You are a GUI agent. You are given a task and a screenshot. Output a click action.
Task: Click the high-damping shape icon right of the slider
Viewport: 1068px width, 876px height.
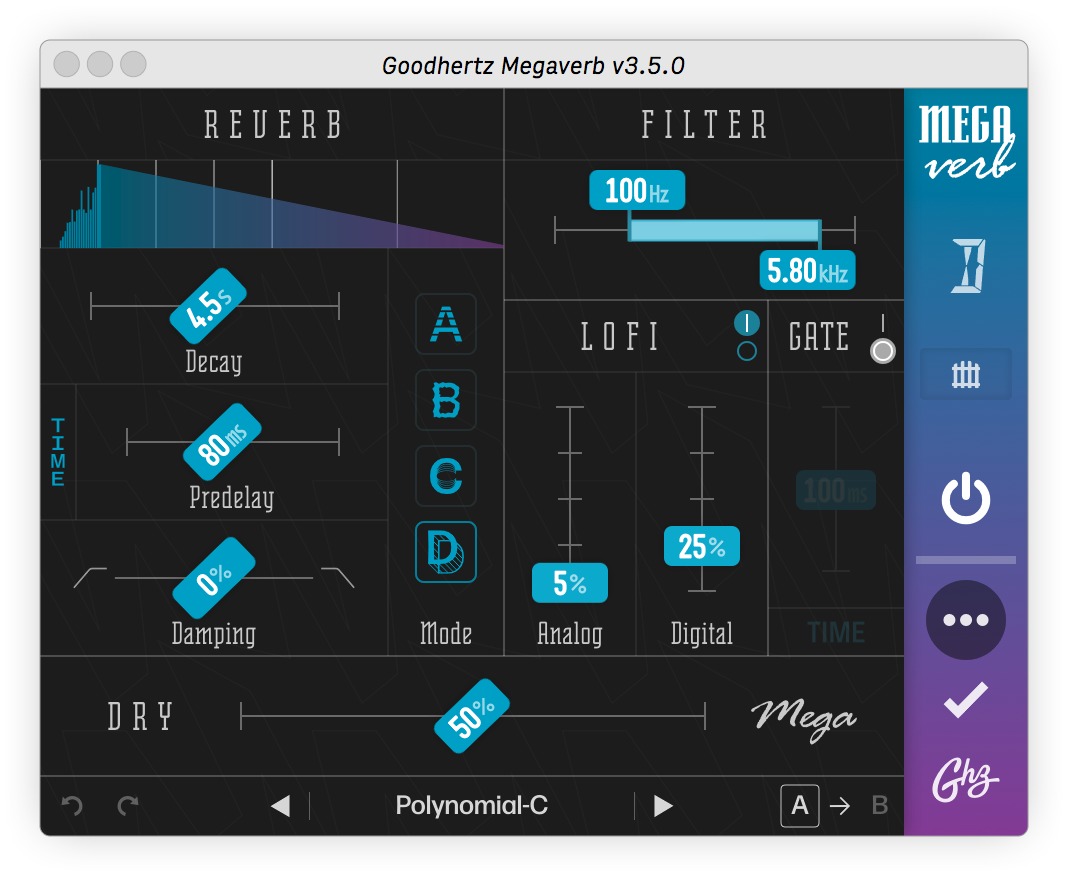pos(338,578)
